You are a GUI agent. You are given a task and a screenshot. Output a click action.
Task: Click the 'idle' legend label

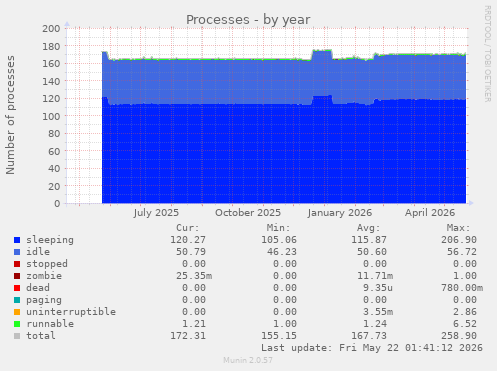[38, 252]
